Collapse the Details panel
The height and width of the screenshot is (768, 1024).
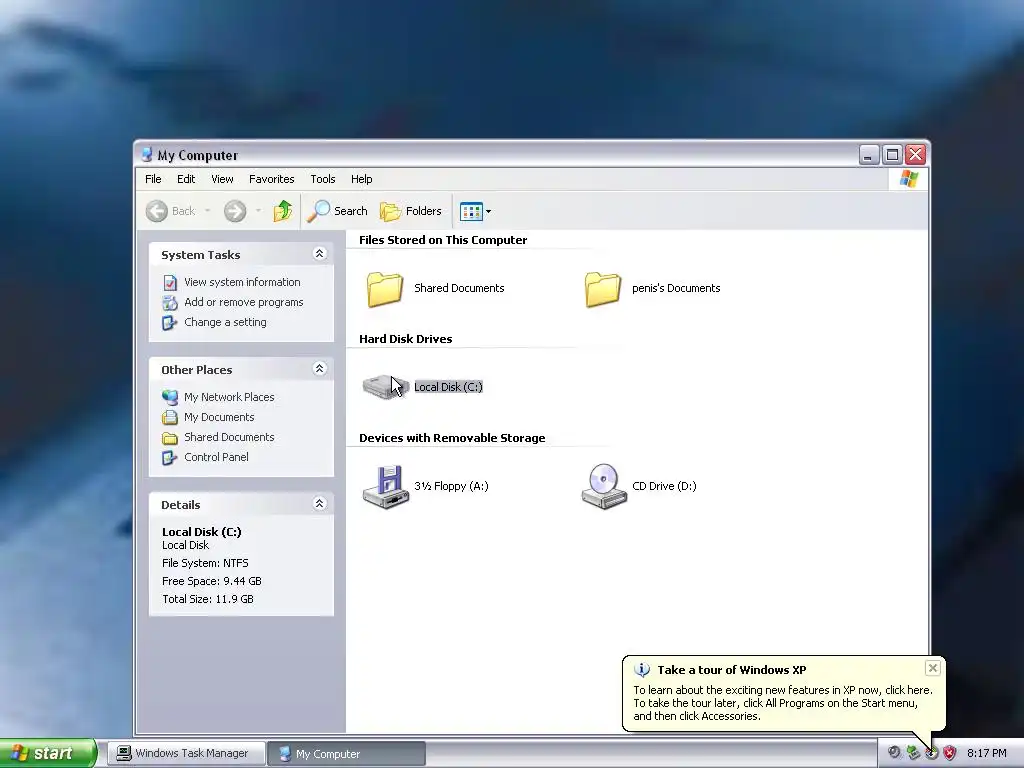point(319,504)
